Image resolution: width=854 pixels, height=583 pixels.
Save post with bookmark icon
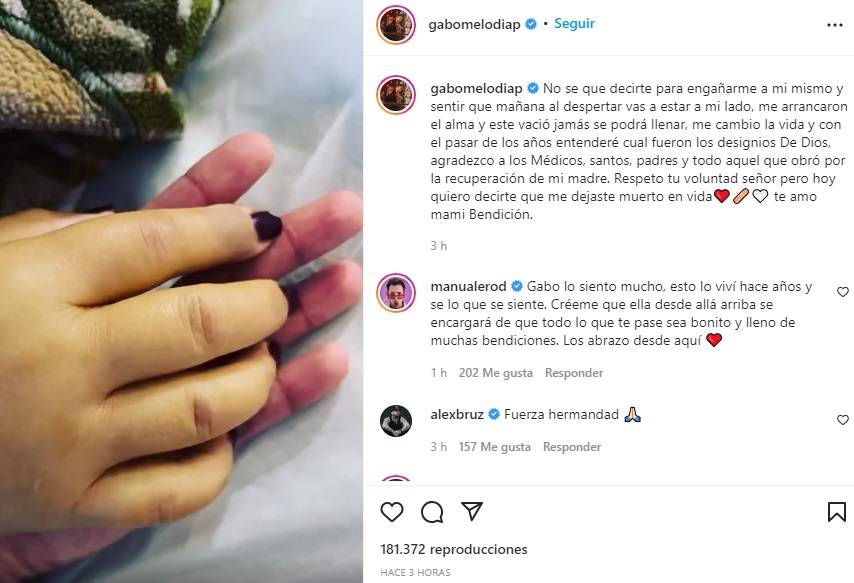click(x=837, y=512)
